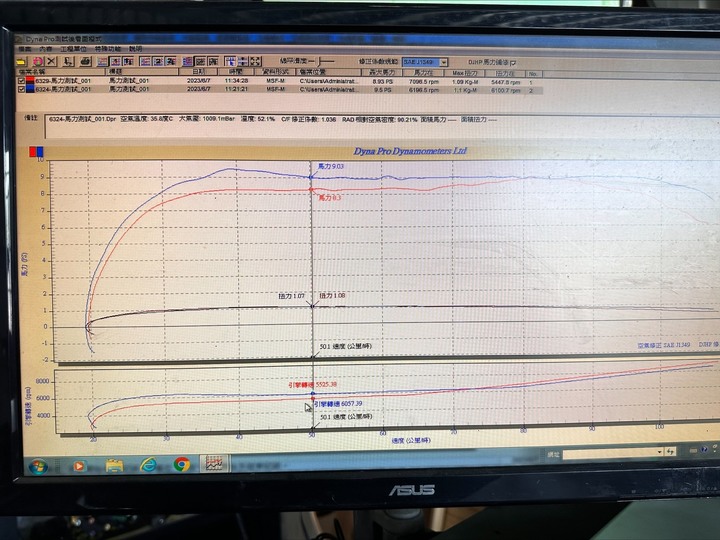Click the yellow open-folder toolbar icon
This screenshot has width=720, height=540.
click(21, 62)
